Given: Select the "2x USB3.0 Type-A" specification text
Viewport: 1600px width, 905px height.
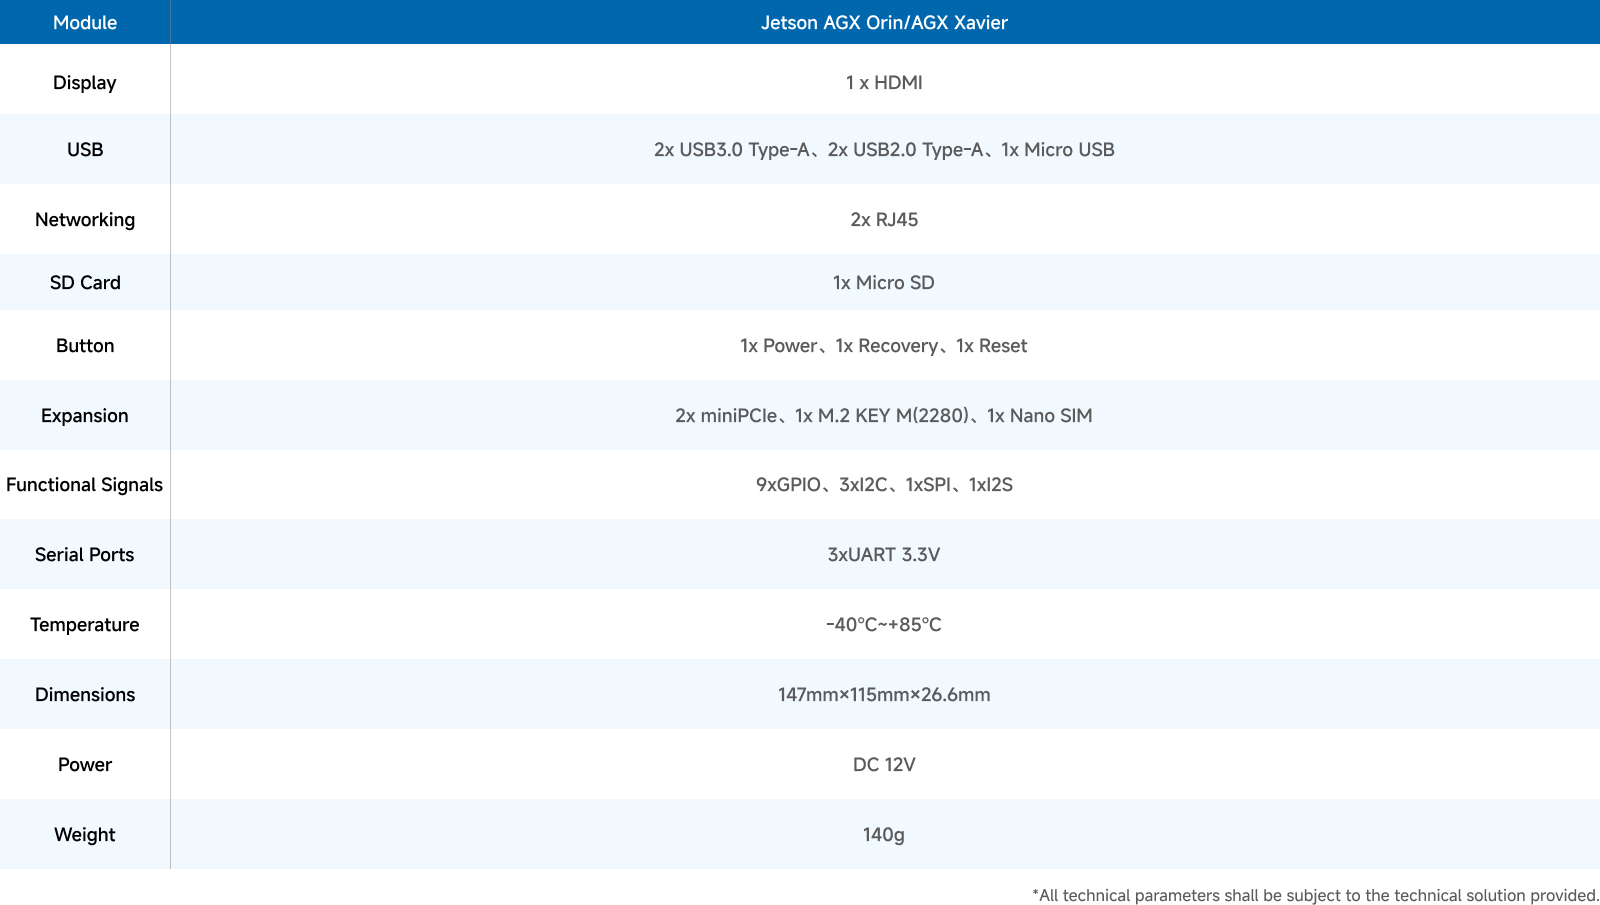Looking at the screenshot, I should tap(732, 150).
